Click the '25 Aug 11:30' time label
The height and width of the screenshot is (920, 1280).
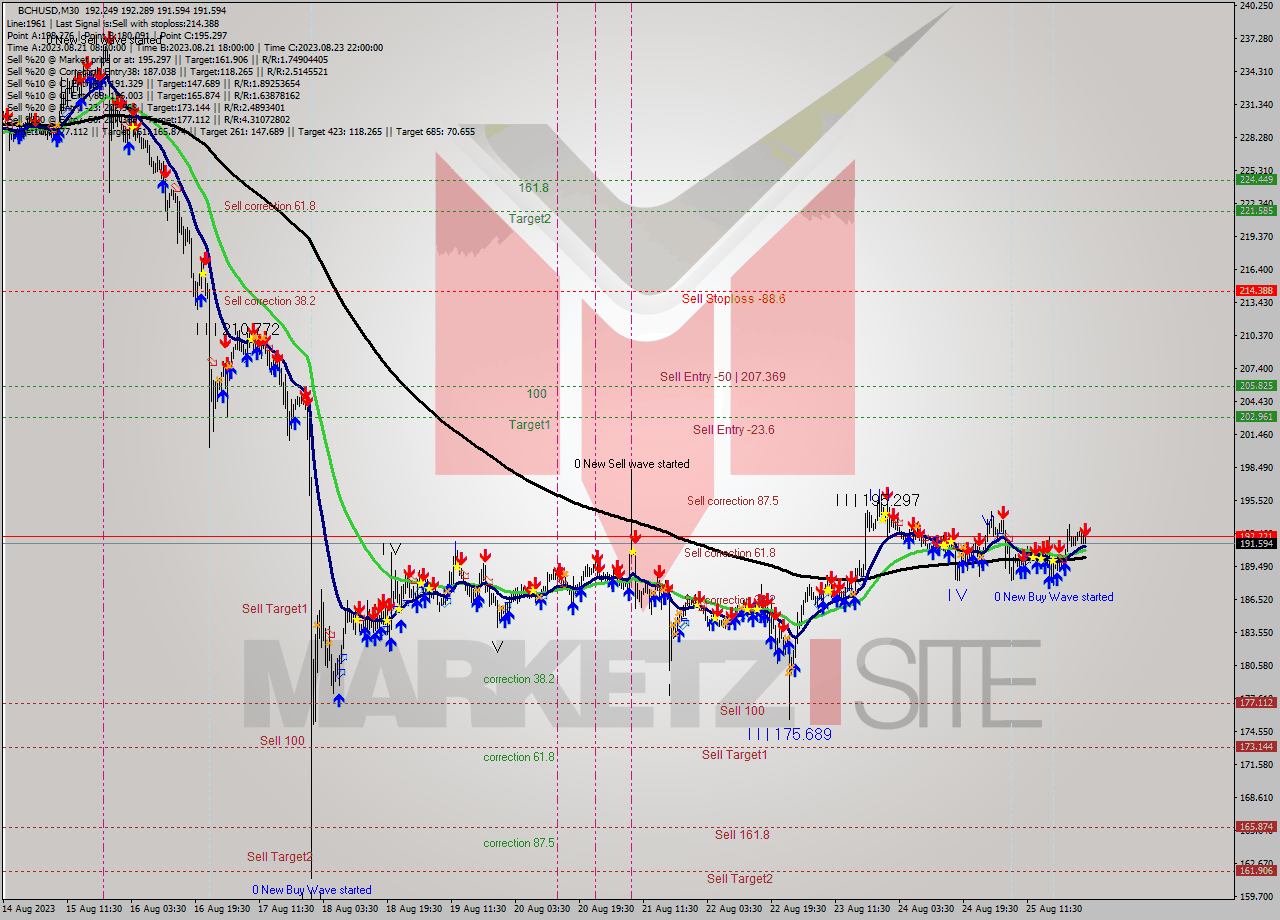tap(1054, 909)
